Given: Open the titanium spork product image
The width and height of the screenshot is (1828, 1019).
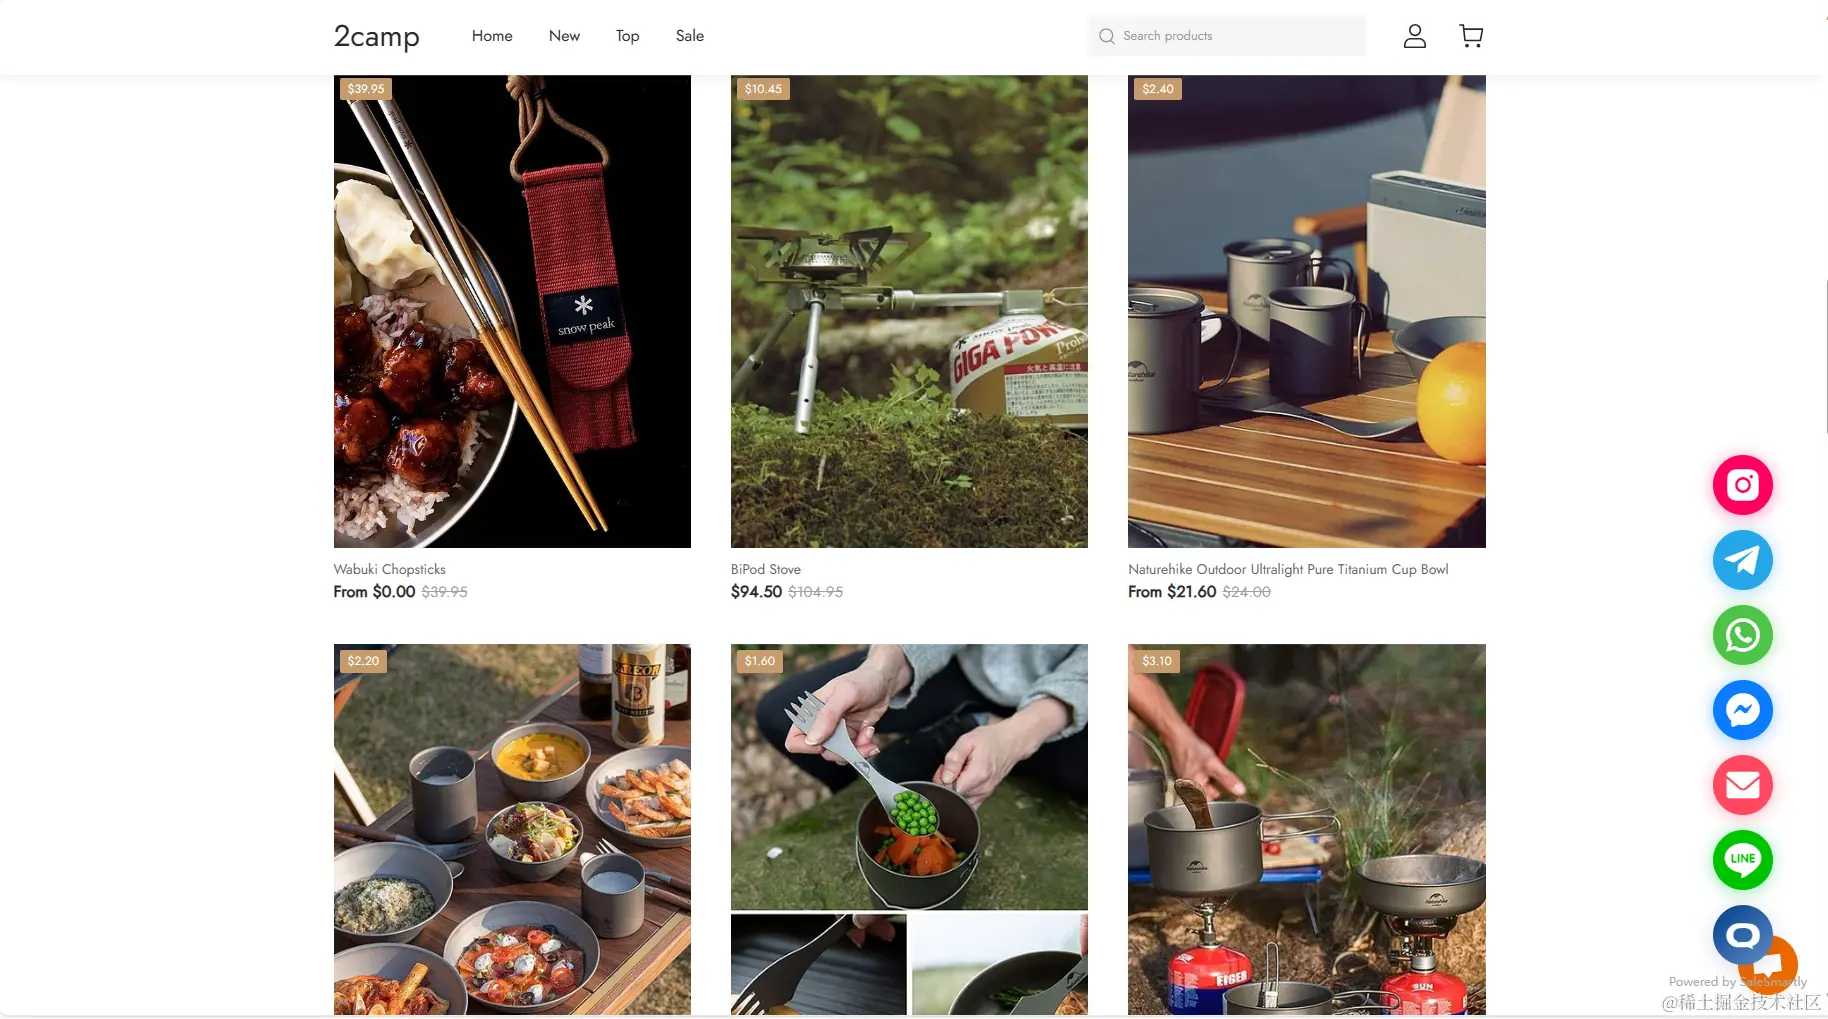Looking at the screenshot, I should point(909,829).
